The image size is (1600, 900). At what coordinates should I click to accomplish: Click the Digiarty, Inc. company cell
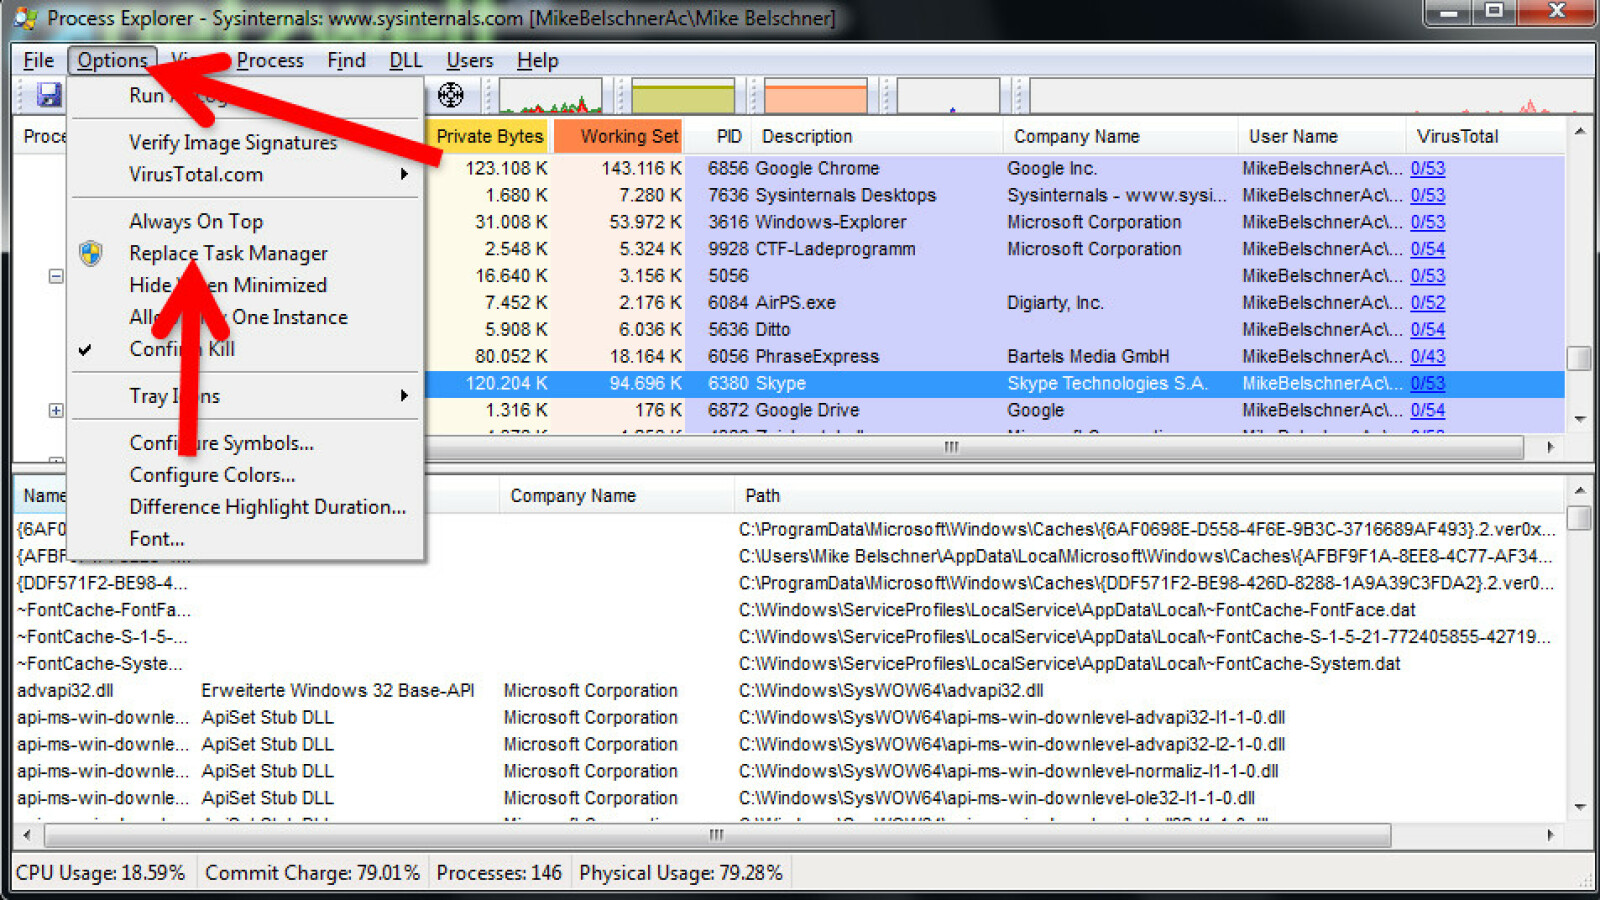tap(1055, 302)
